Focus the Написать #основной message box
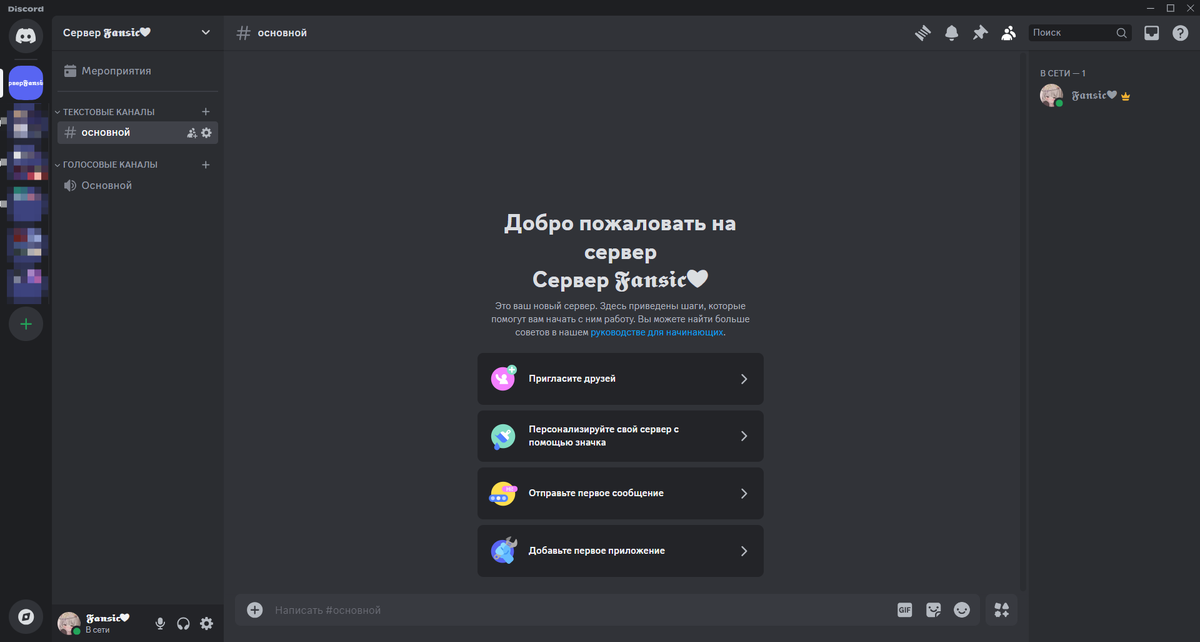1200x642 pixels. coord(580,610)
